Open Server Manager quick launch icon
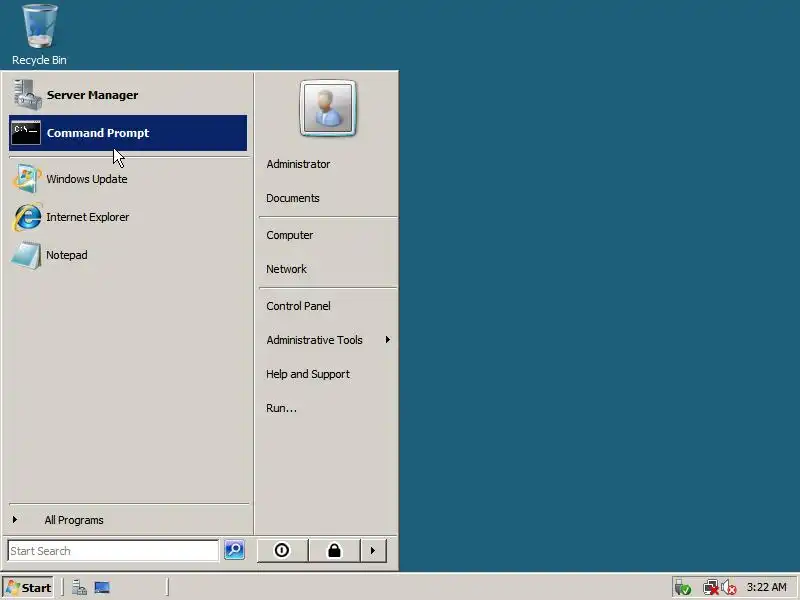The image size is (800, 600). (79, 588)
